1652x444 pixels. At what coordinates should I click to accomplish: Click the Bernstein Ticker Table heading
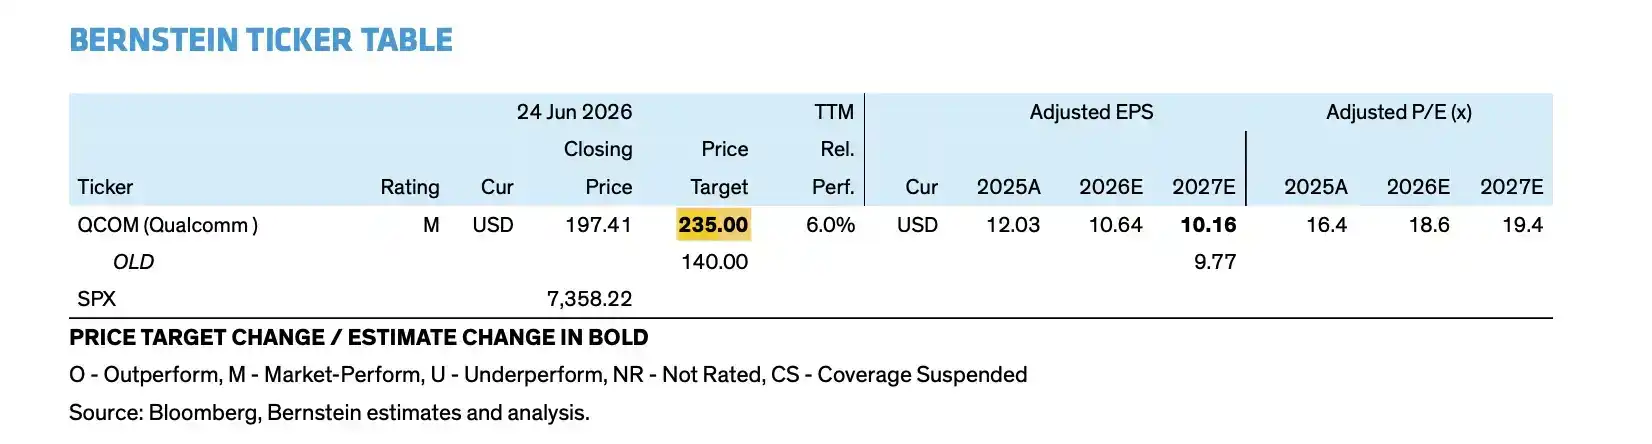click(261, 40)
